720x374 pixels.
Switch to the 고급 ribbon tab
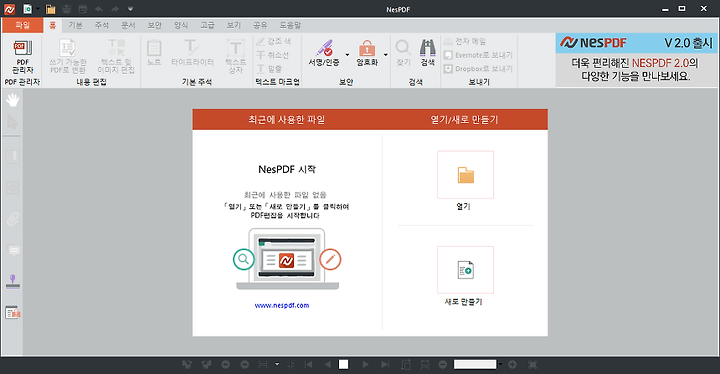pyautogui.click(x=207, y=25)
